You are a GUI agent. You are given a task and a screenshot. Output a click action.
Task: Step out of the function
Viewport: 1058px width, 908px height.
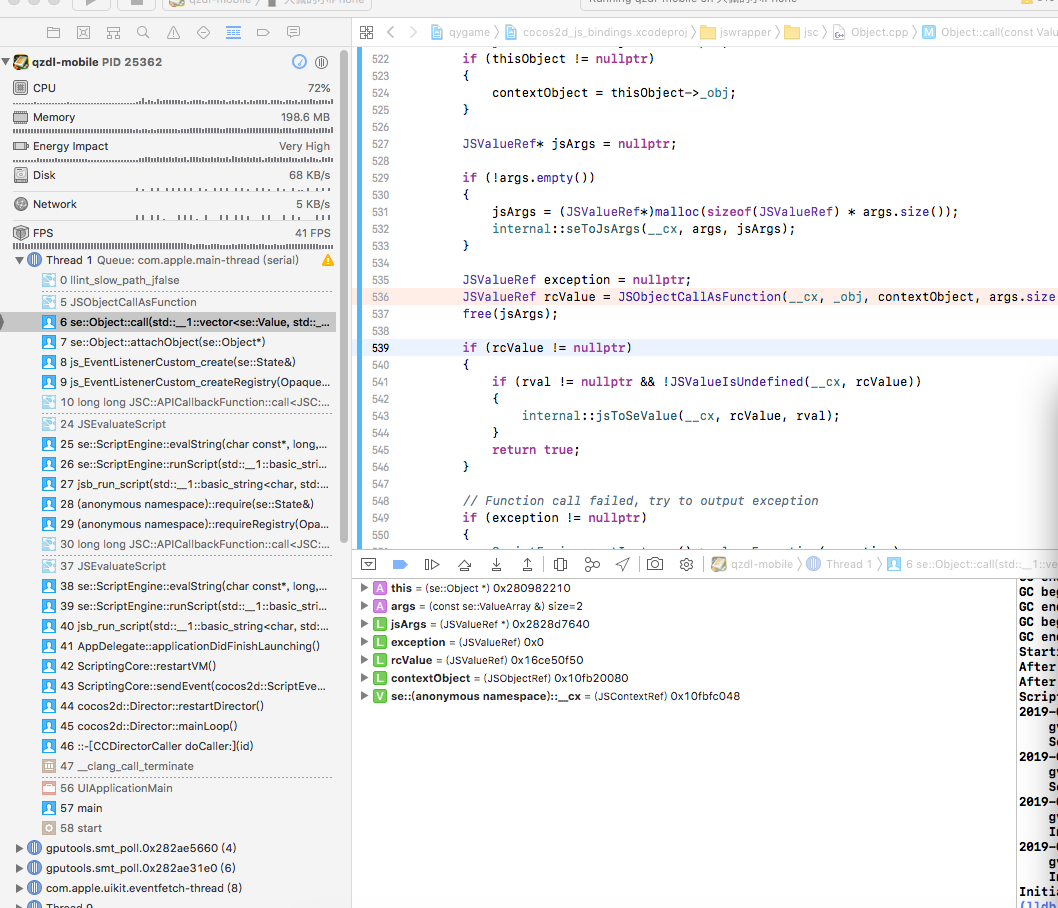(x=528, y=564)
